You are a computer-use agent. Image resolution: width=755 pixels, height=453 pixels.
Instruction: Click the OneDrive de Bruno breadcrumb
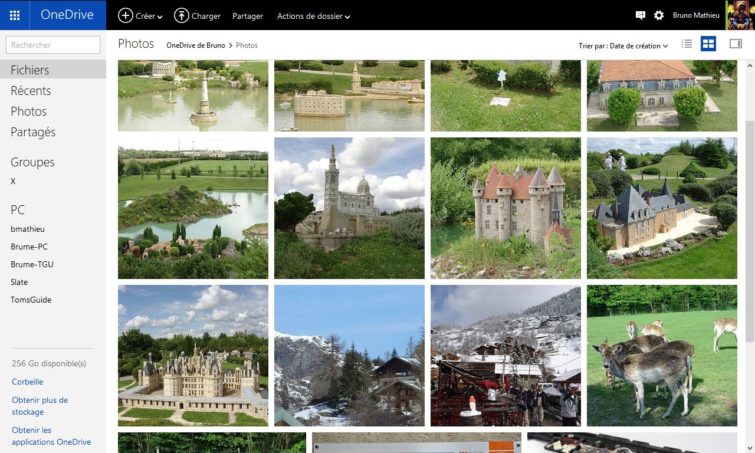tap(195, 46)
